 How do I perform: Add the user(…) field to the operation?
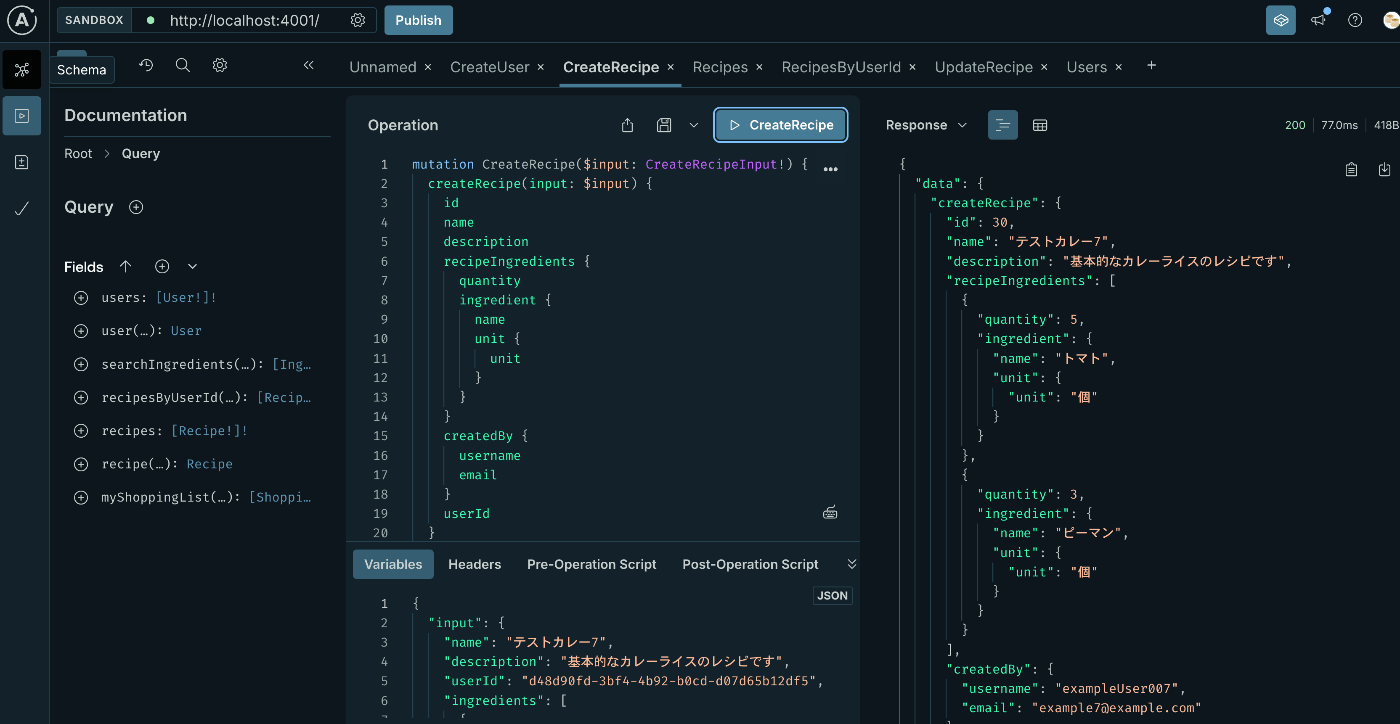click(x=81, y=331)
